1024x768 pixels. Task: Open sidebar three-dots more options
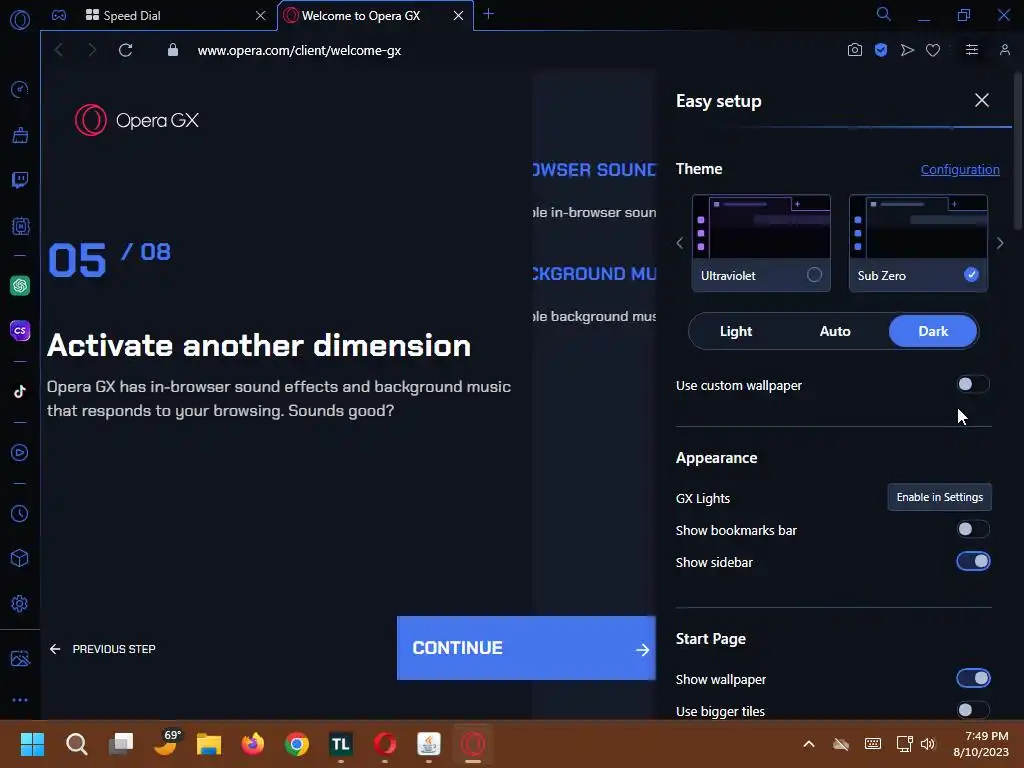[x=20, y=700]
